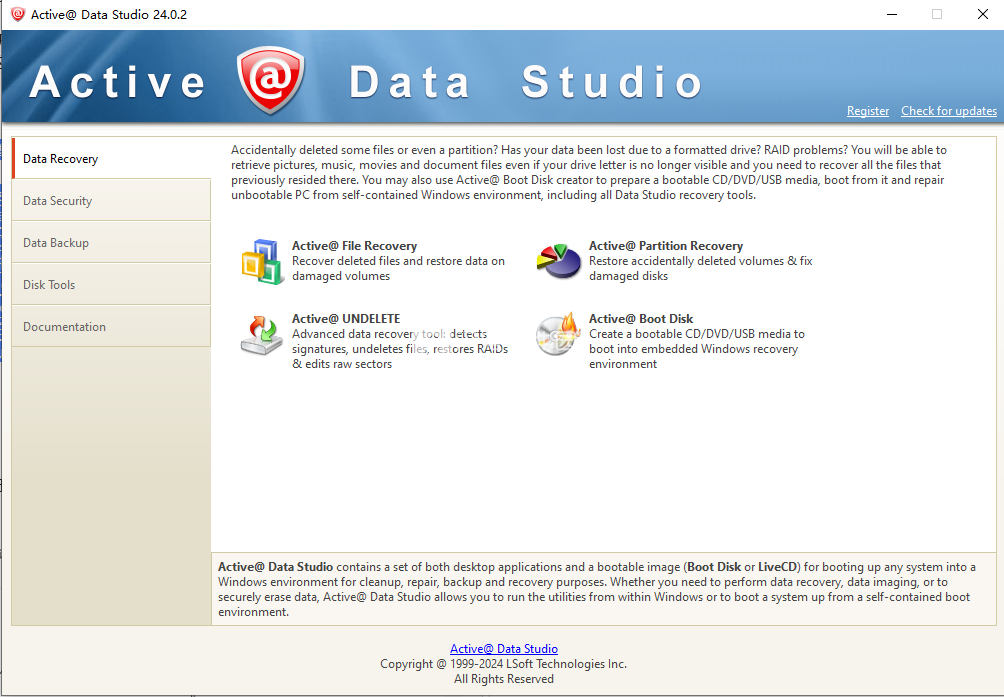
Task: Click the copyright LSoft Technologies text
Action: click(503, 664)
